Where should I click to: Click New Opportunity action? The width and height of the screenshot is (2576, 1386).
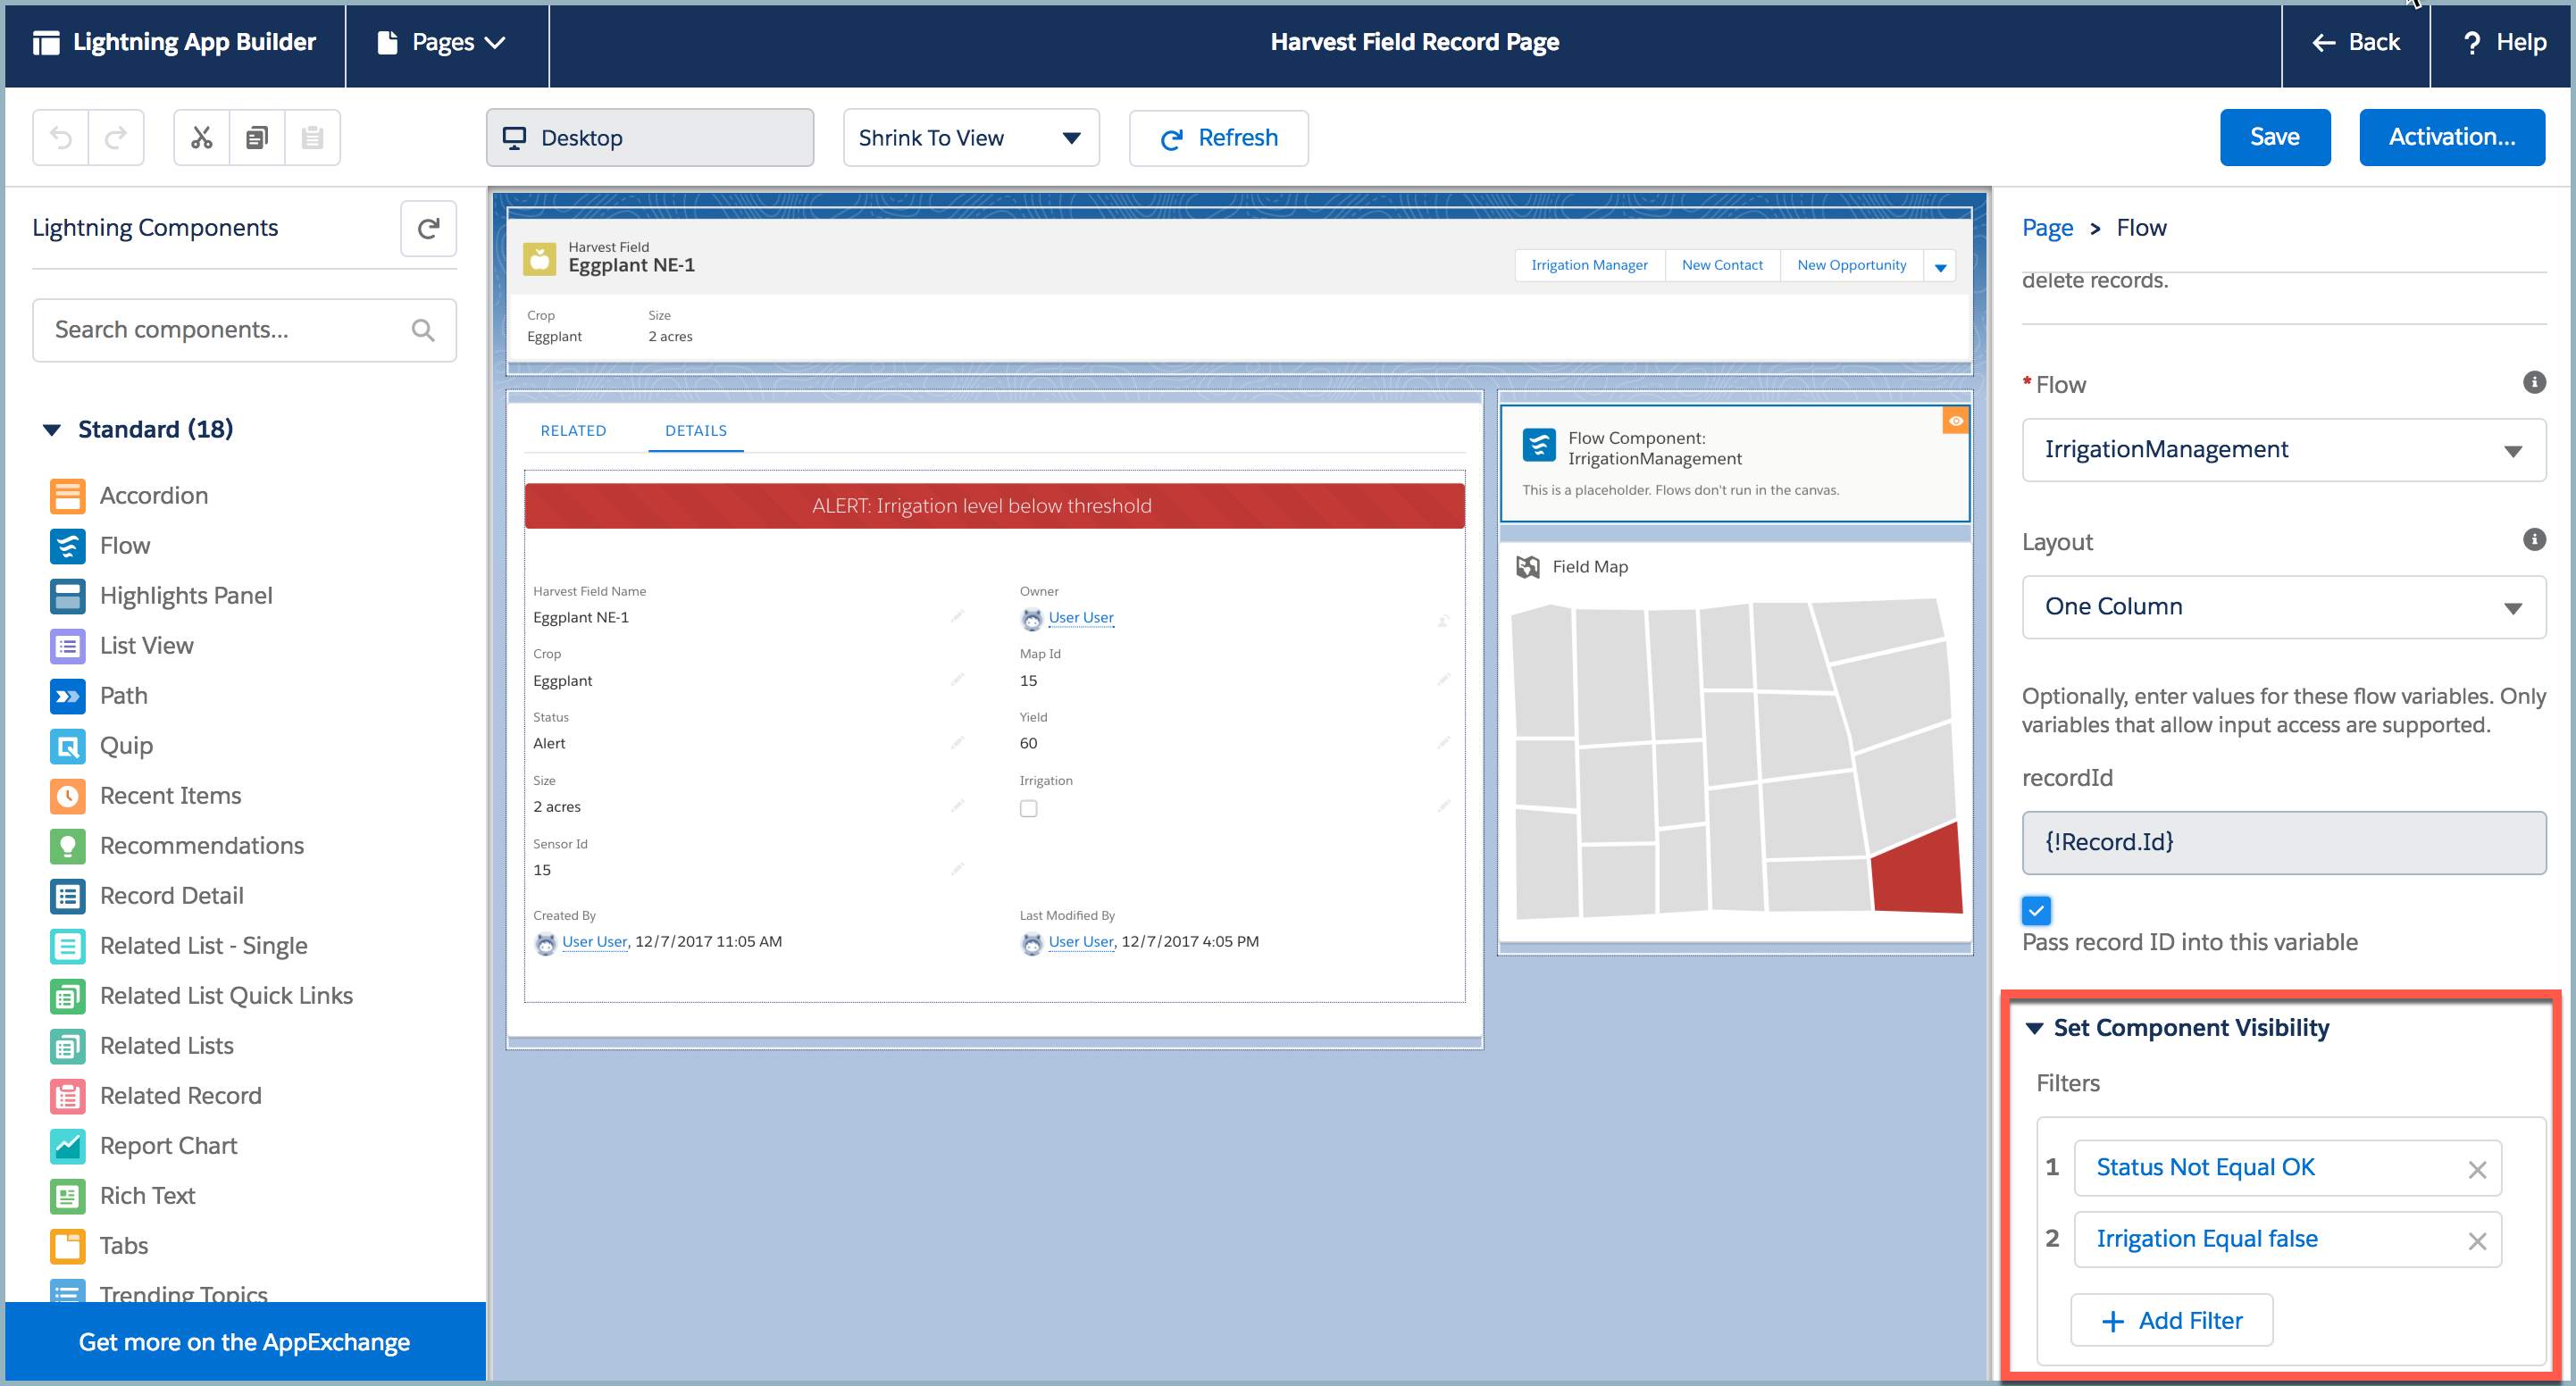click(1851, 266)
